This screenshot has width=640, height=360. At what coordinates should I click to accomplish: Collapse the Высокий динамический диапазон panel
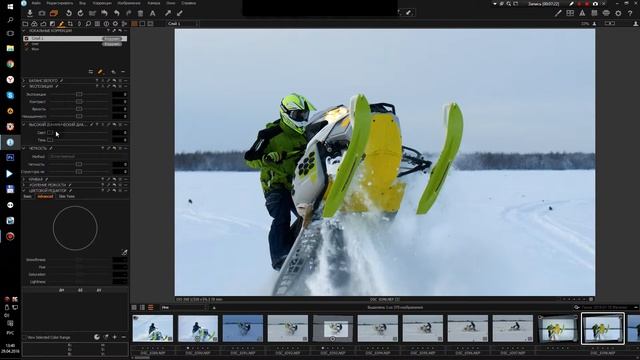pyautogui.click(x=24, y=124)
